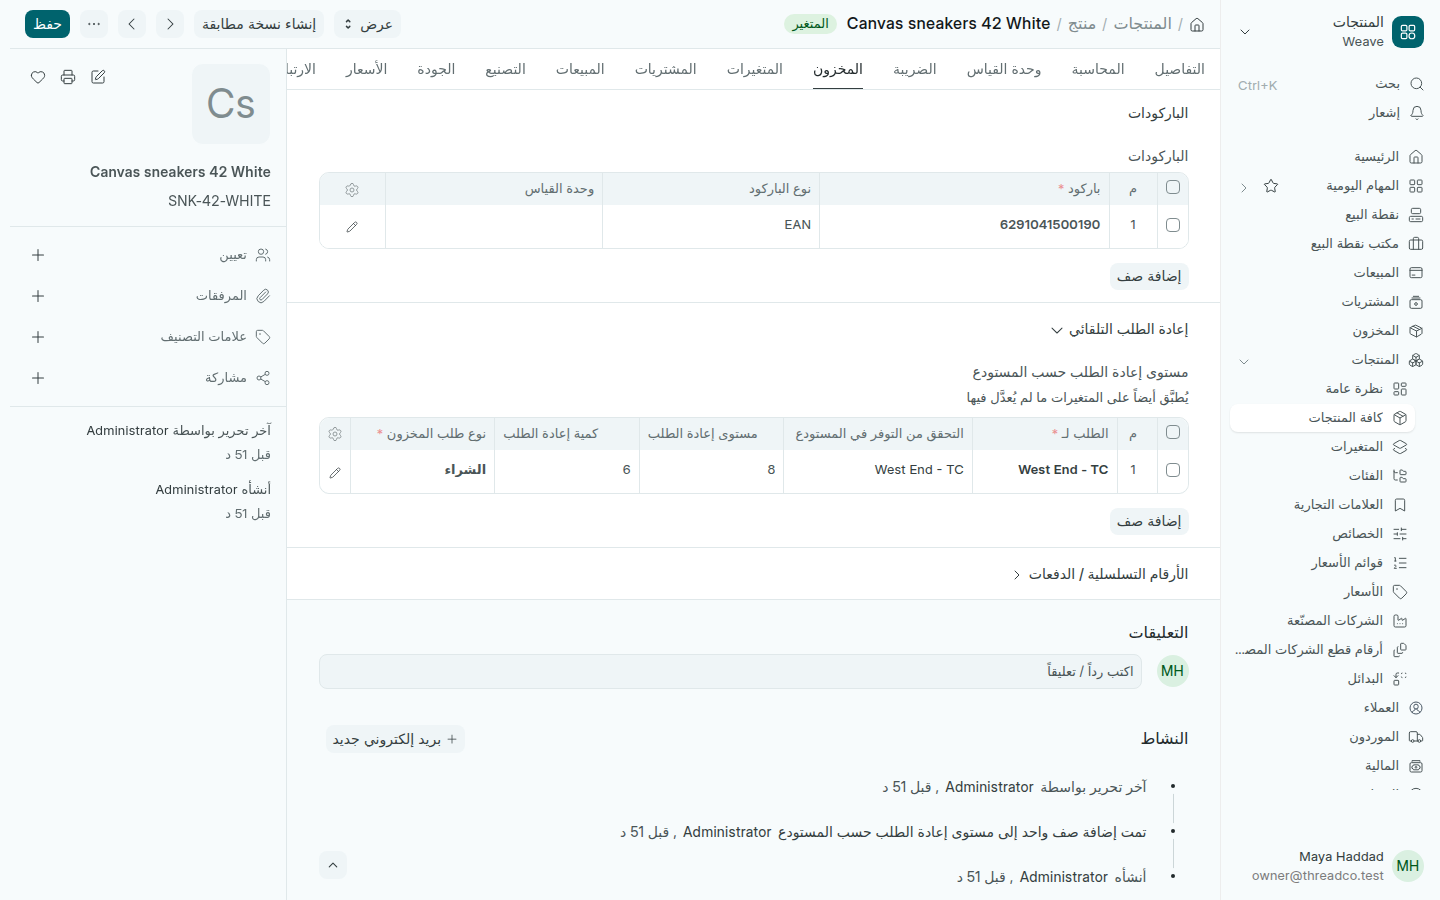This screenshot has width=1440, height=900.
Task: Add attachment with plus next to المرفقات
Action: (38, 296)
